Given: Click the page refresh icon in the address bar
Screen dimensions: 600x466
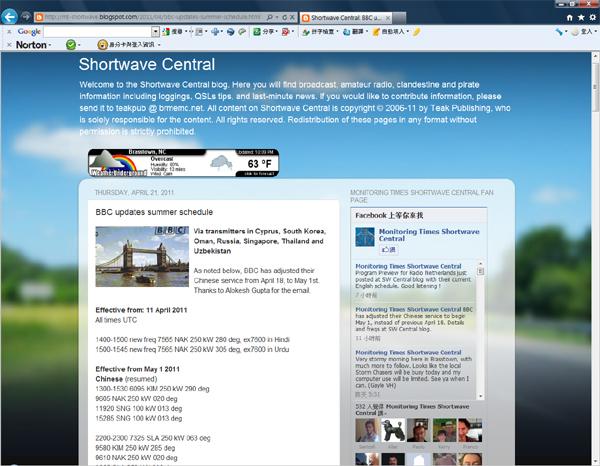Looking at the screenshot, I should pyautogui.click(x=284, y=17).
